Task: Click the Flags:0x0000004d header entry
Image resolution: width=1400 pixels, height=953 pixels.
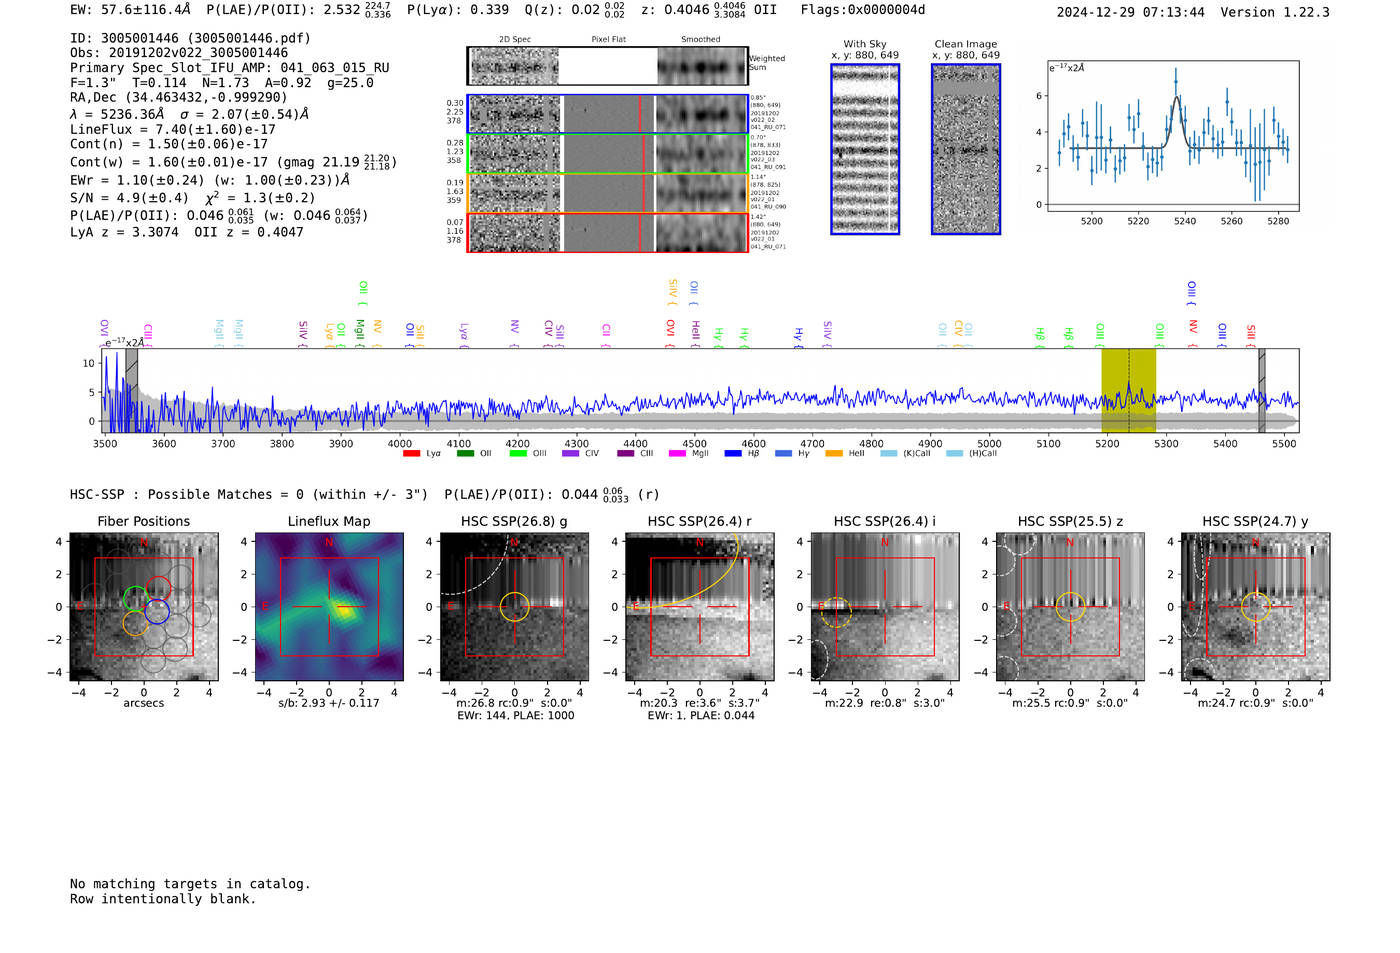Action: point(863,10)
